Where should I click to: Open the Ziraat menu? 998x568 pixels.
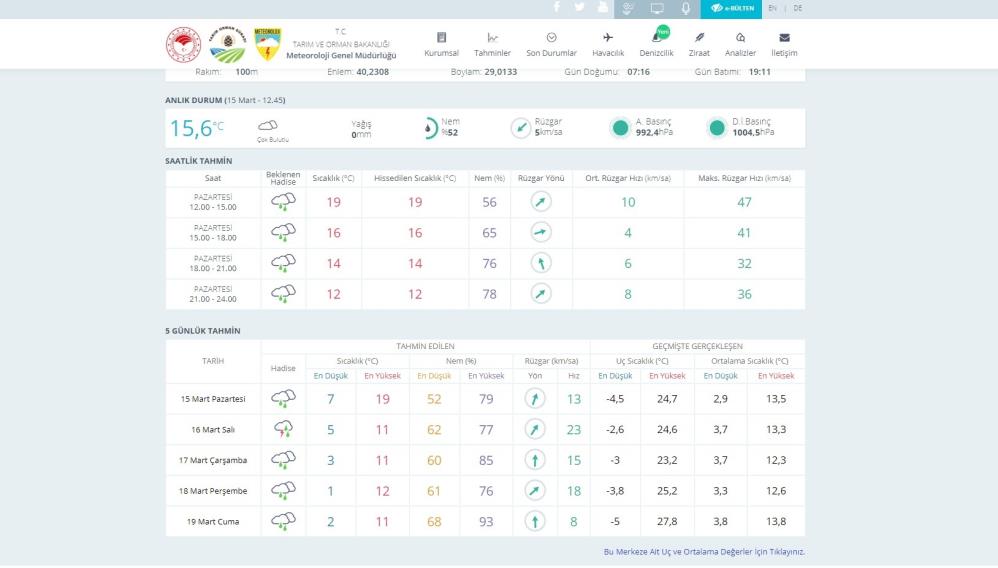(699, 44)
